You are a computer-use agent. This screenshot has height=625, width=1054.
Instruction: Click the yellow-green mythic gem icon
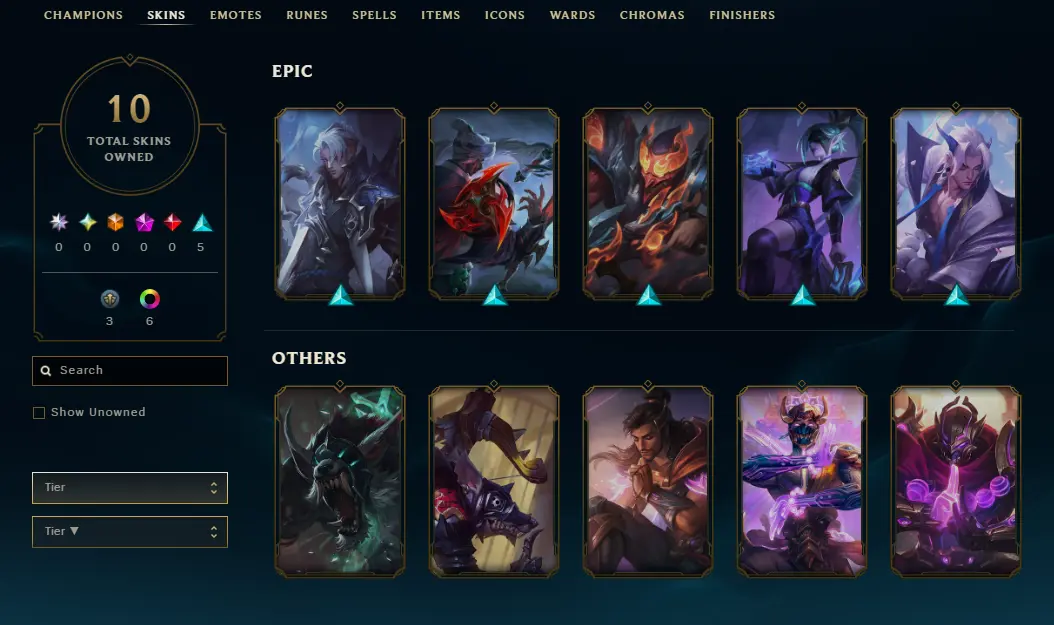(x=87, y=222)
